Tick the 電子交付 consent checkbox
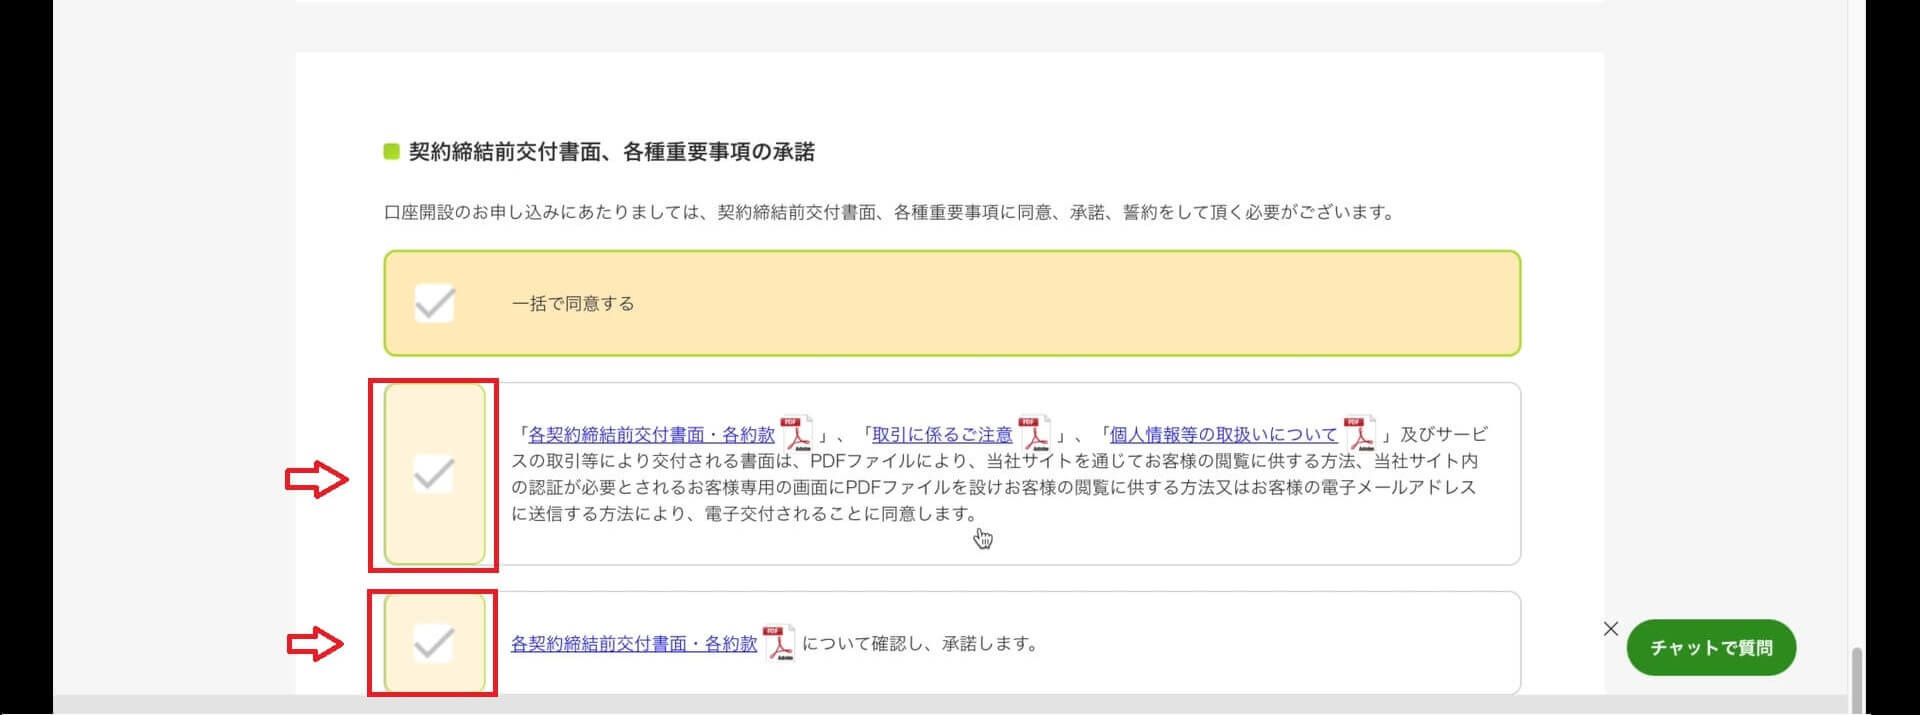The width and height of the screenshot is (1920, 715). pyautogui.click(x=434, y=474)
